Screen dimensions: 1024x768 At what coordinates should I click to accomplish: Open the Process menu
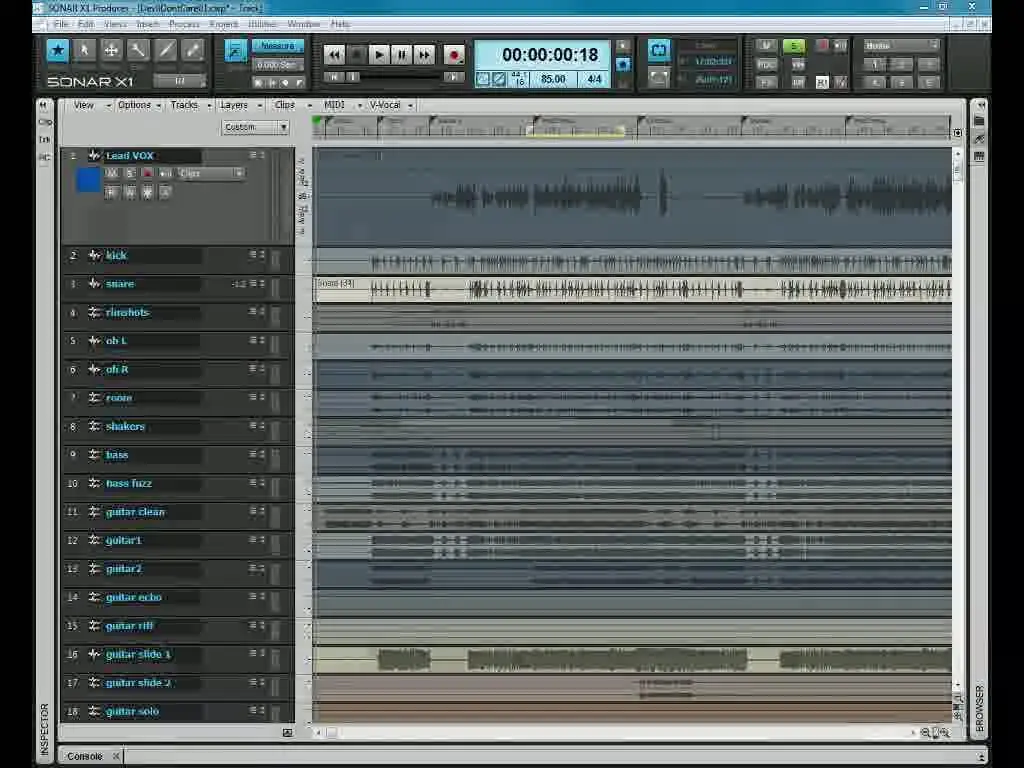coord(184,24)
